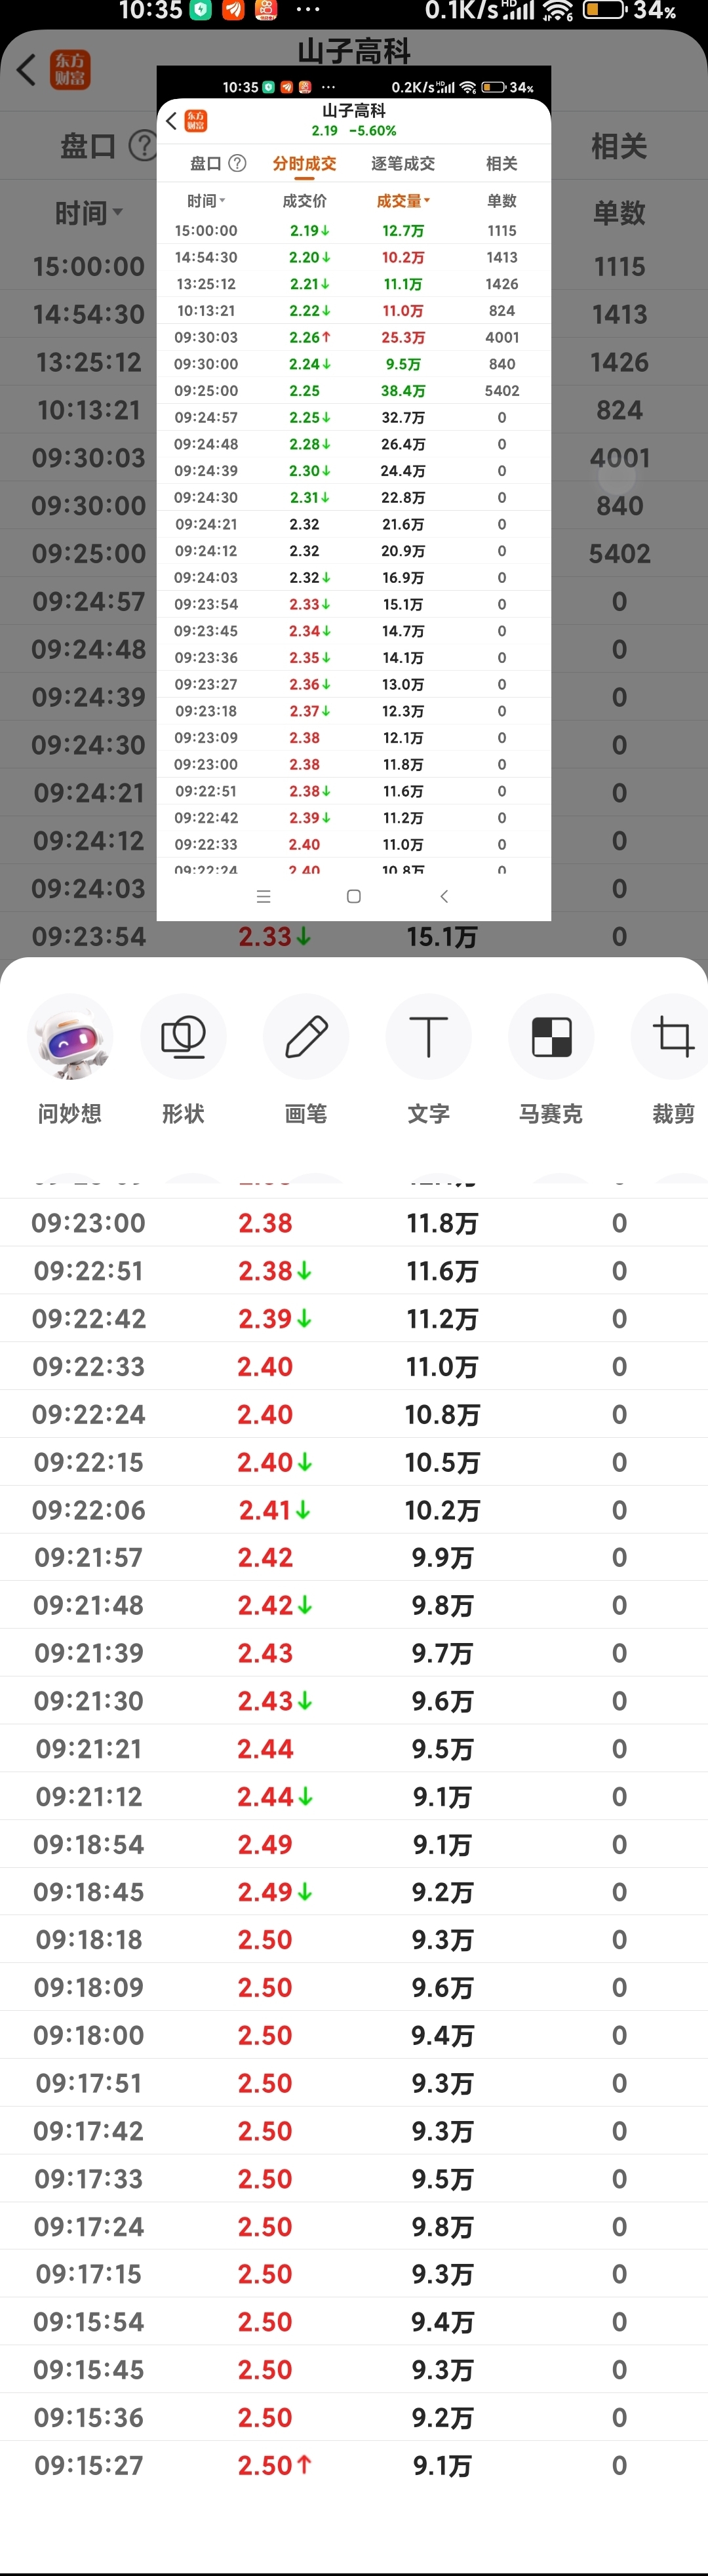Image resolution: width=708 pixels, height=2576 pixels.
Task: Tap the volume 10.2万 at 09:22:06
Action: click(x=442, y=1510)
